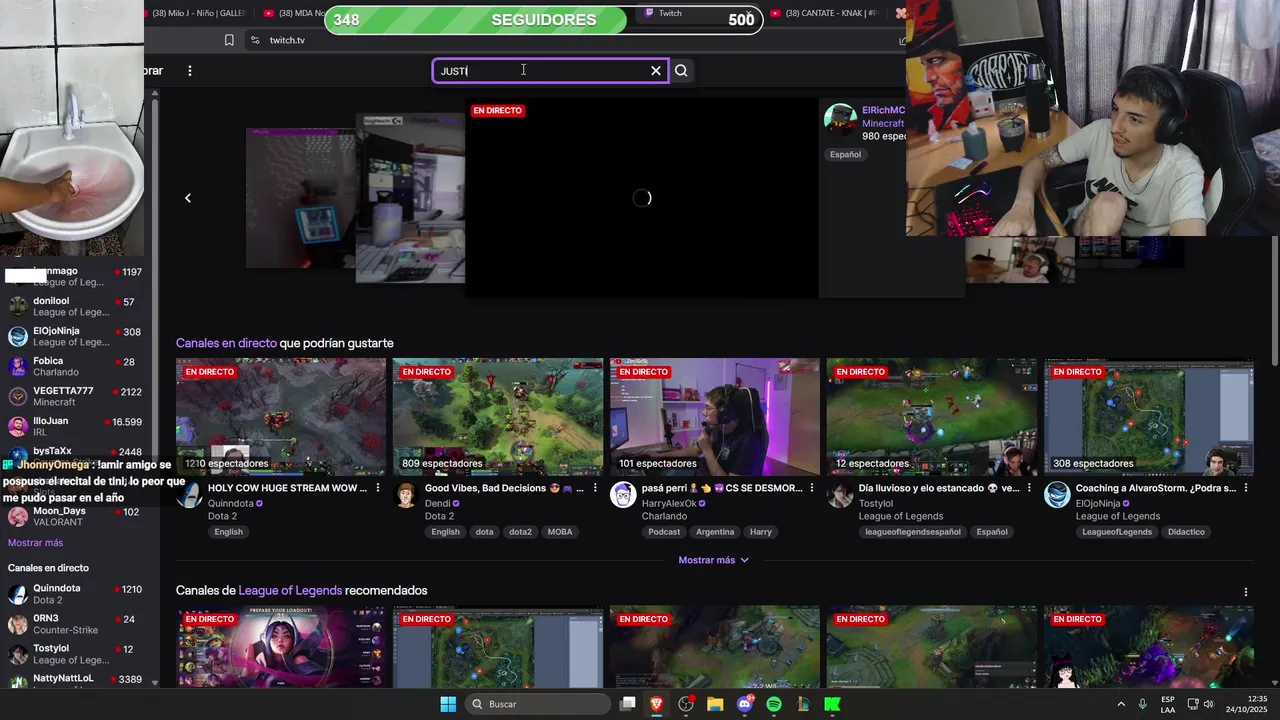Viewport: 1280px width, 720px height.
Task: Select the Didactico tag
Action: 1186,532
